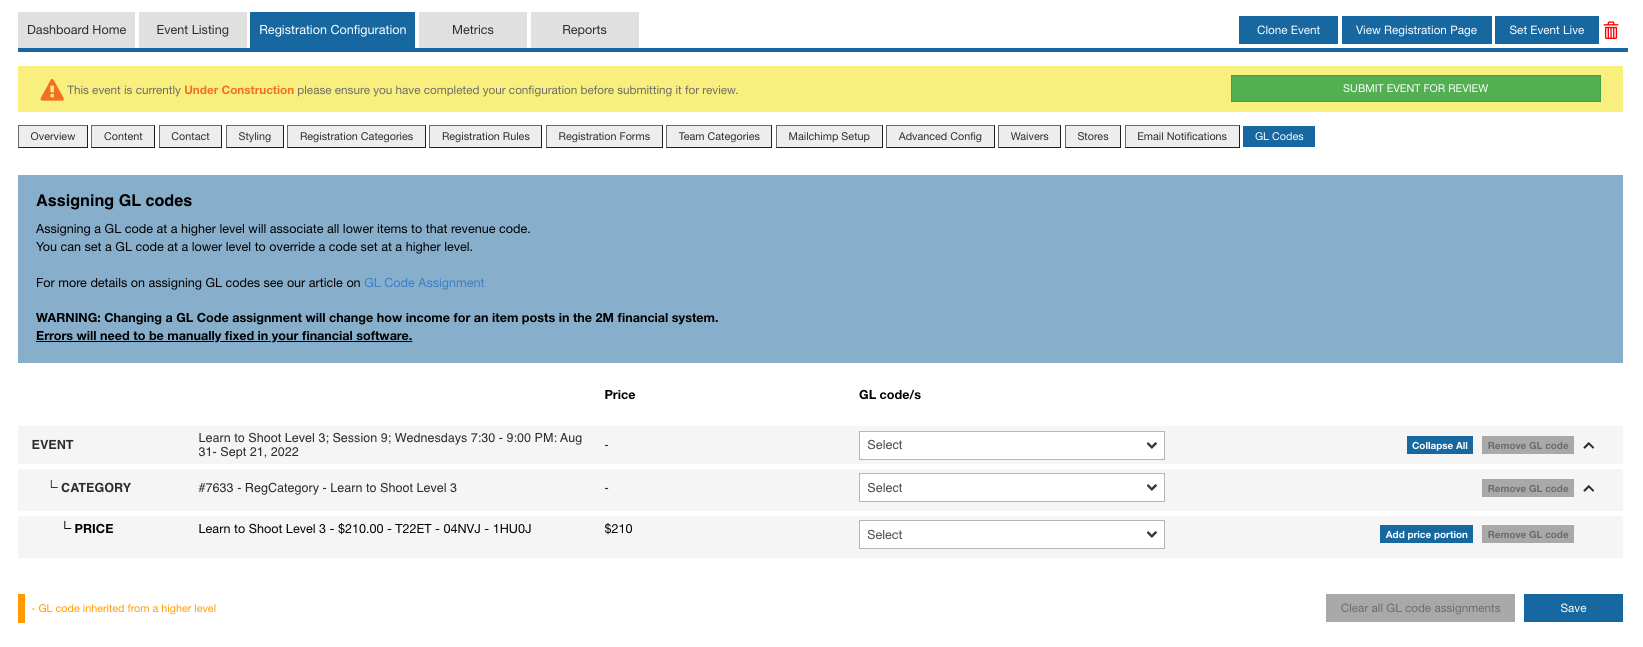This screenshot has width=1643, height=647.
Task: Click the Collapse All button
Action: coord(1439,446)
